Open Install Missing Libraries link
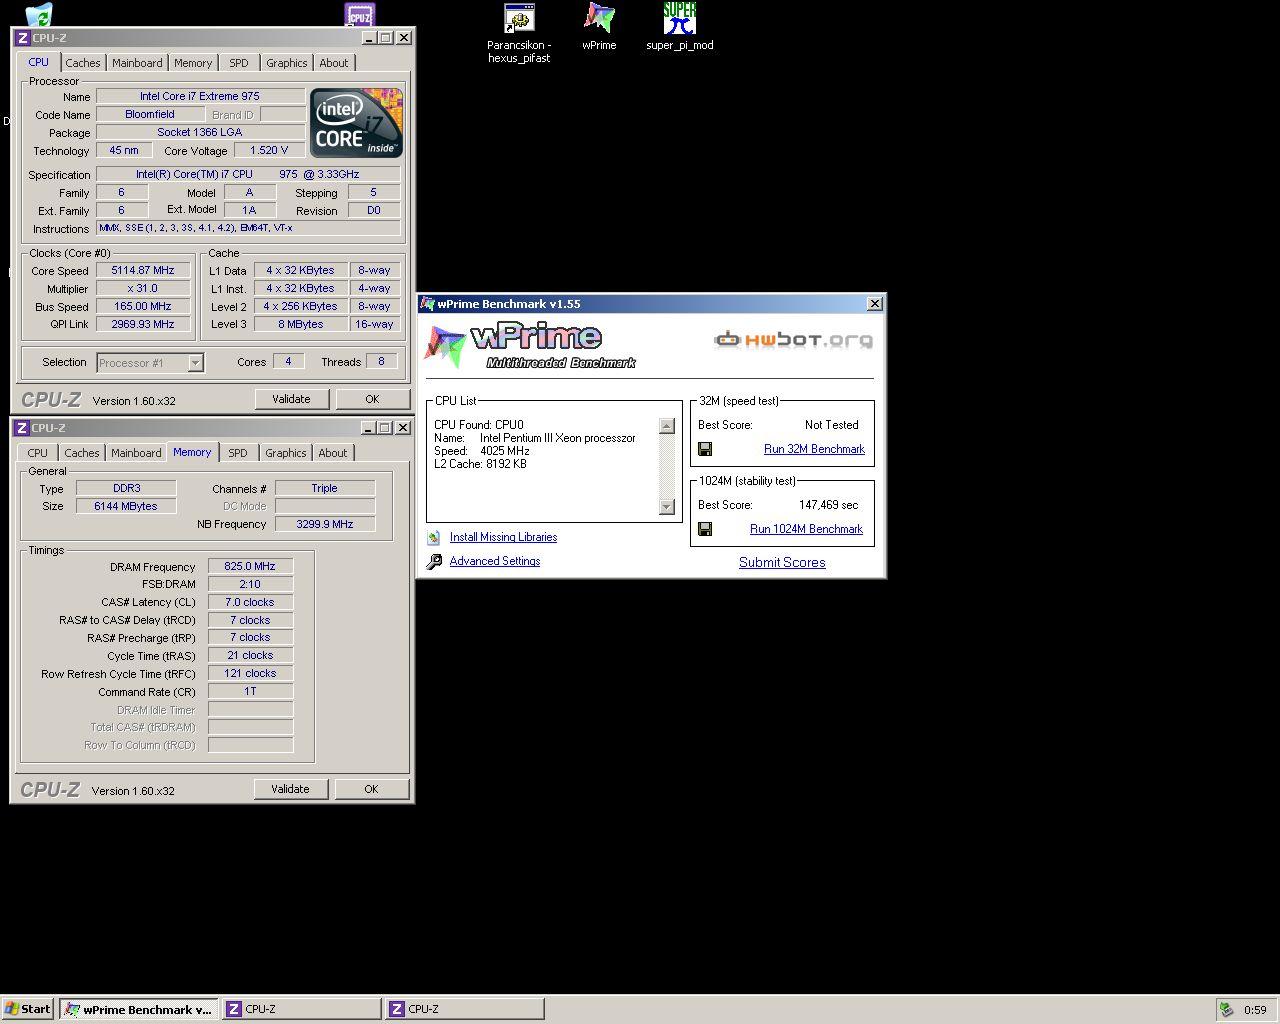The image size is (1280, 1024). pos(503,538)
